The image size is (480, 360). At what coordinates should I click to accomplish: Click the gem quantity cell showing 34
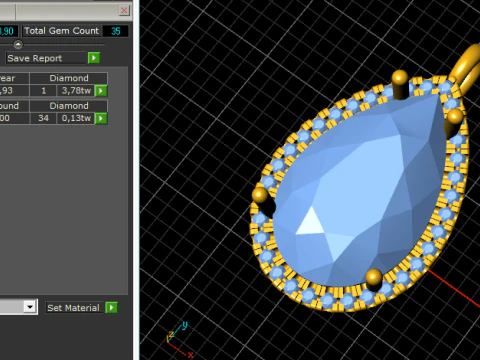[43, 118]
